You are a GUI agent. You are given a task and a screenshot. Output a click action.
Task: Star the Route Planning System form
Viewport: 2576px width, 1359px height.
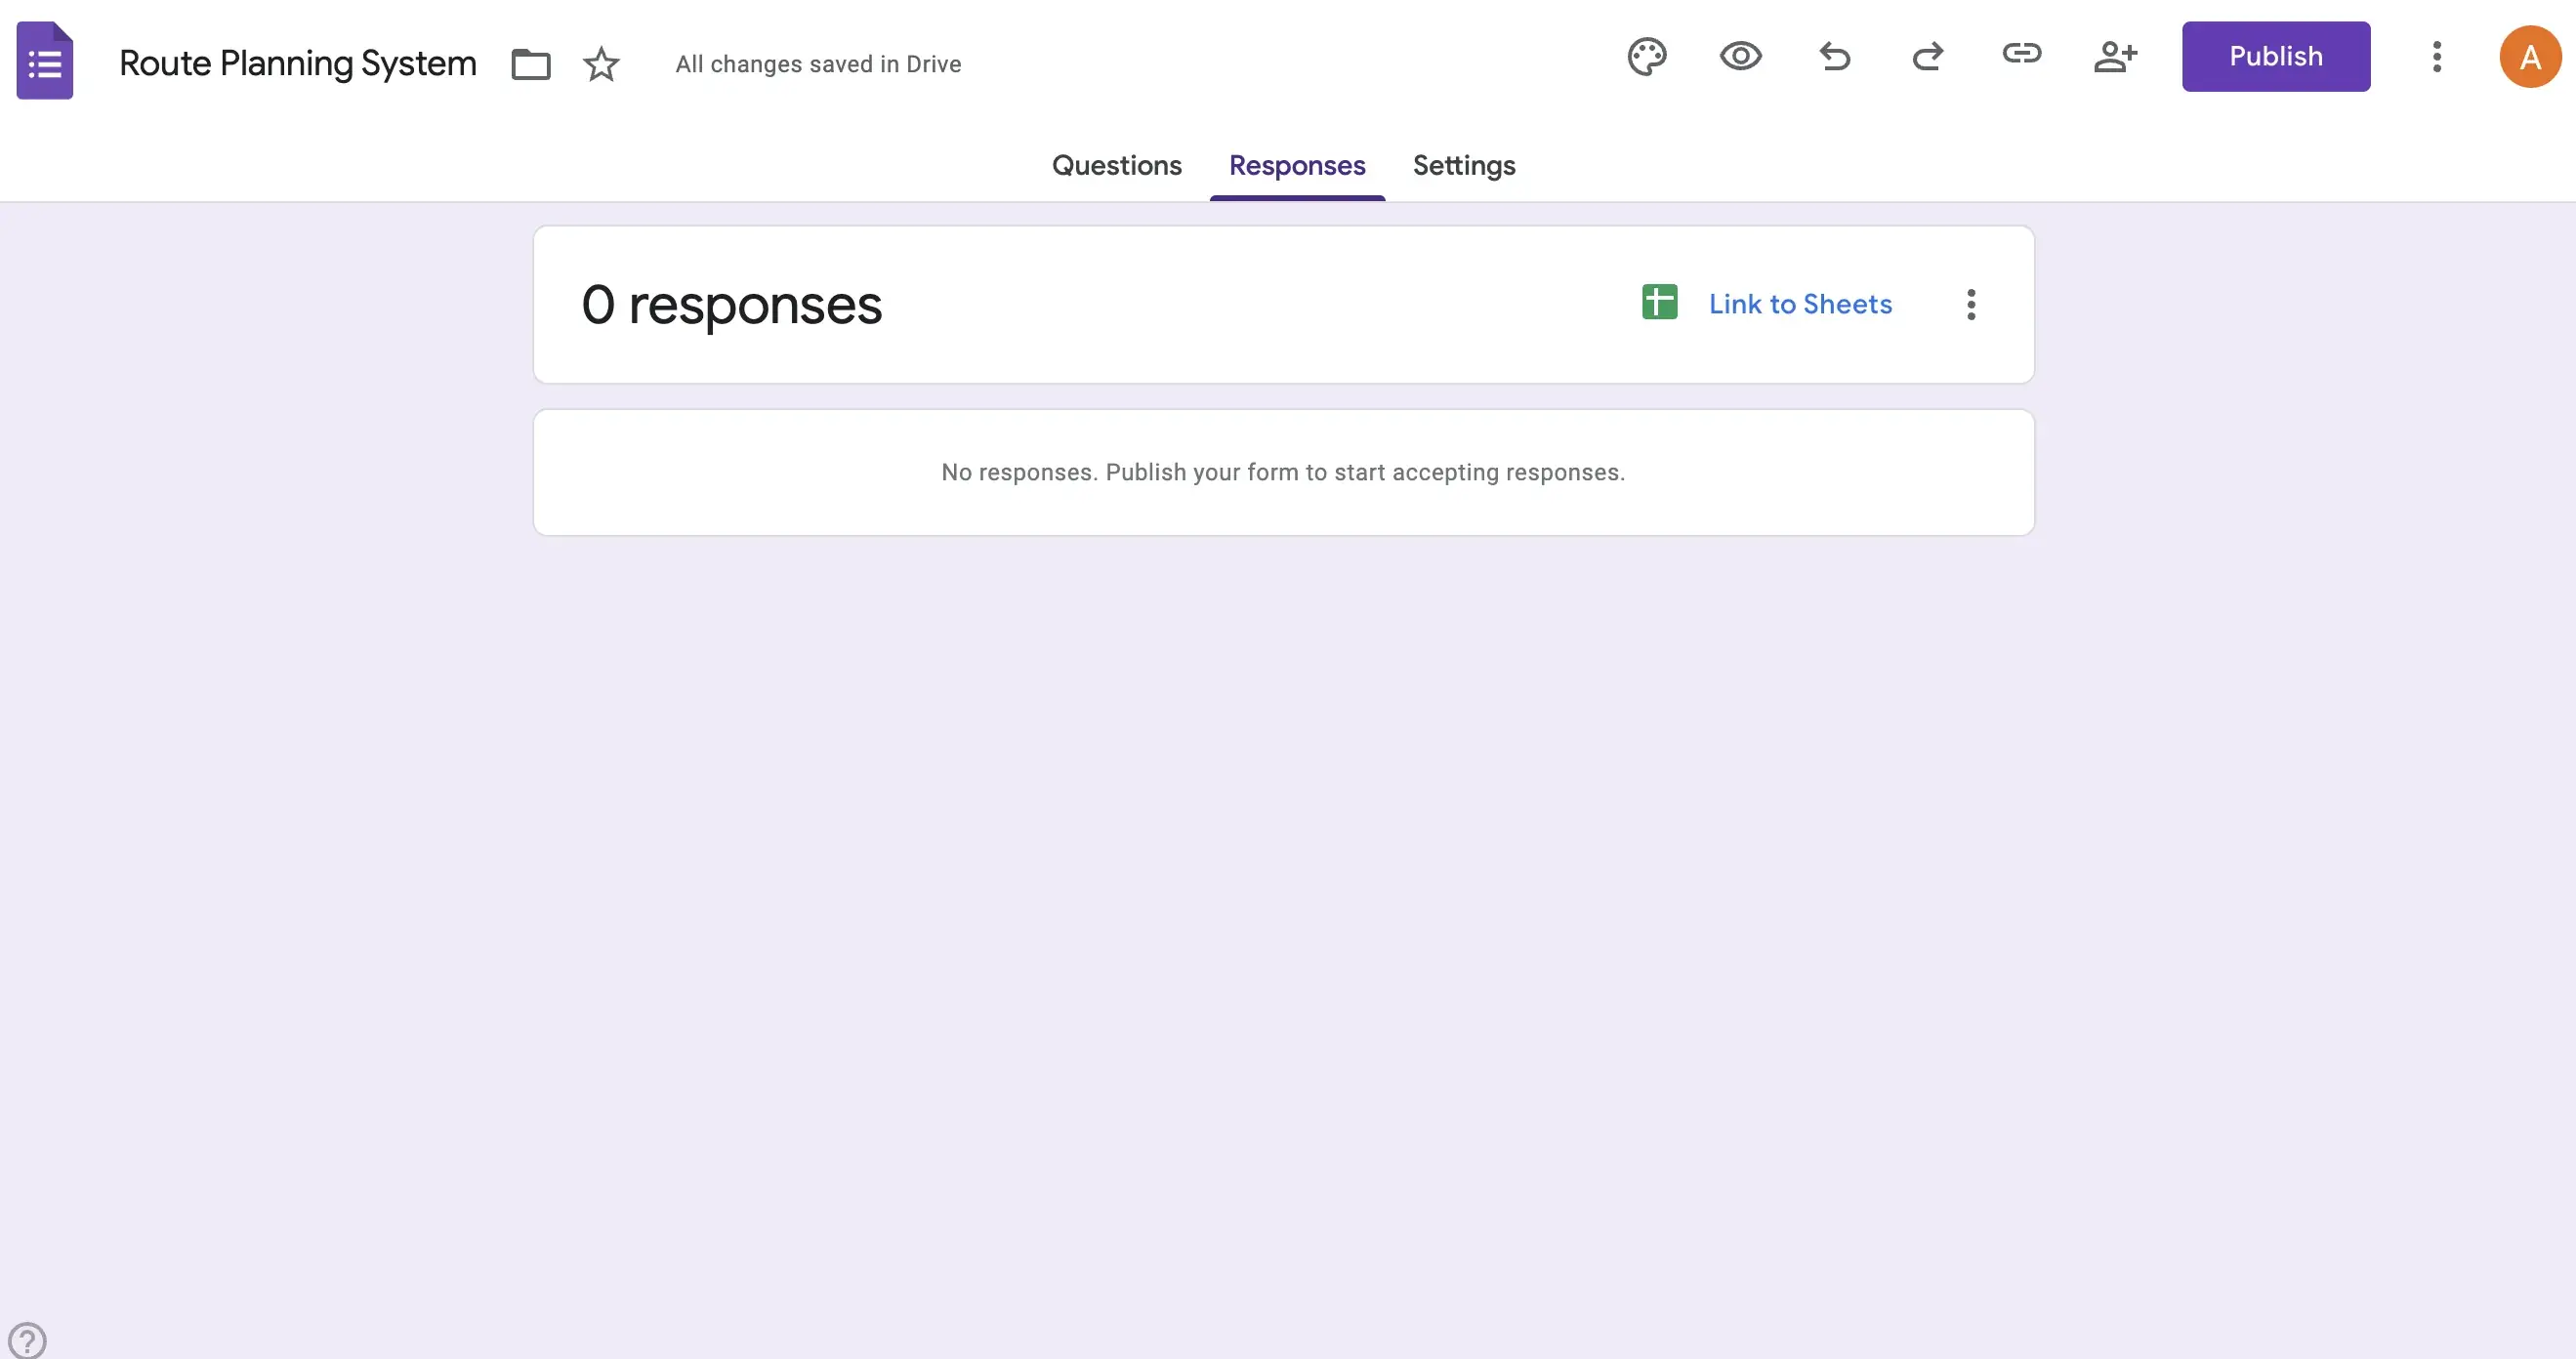600,63
